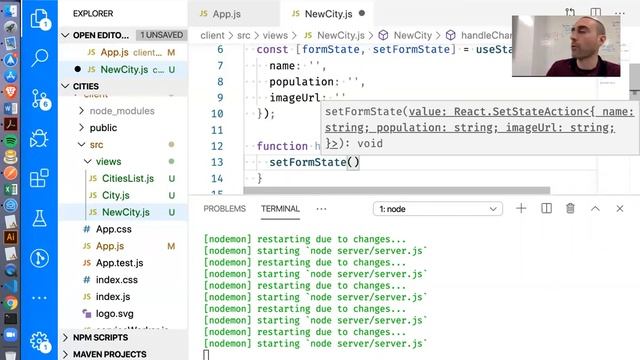Viewport: 640px width, 360px height.
Task: Open the Search view in activity bar
Action: pyautogui.click(x=39, y=58)
